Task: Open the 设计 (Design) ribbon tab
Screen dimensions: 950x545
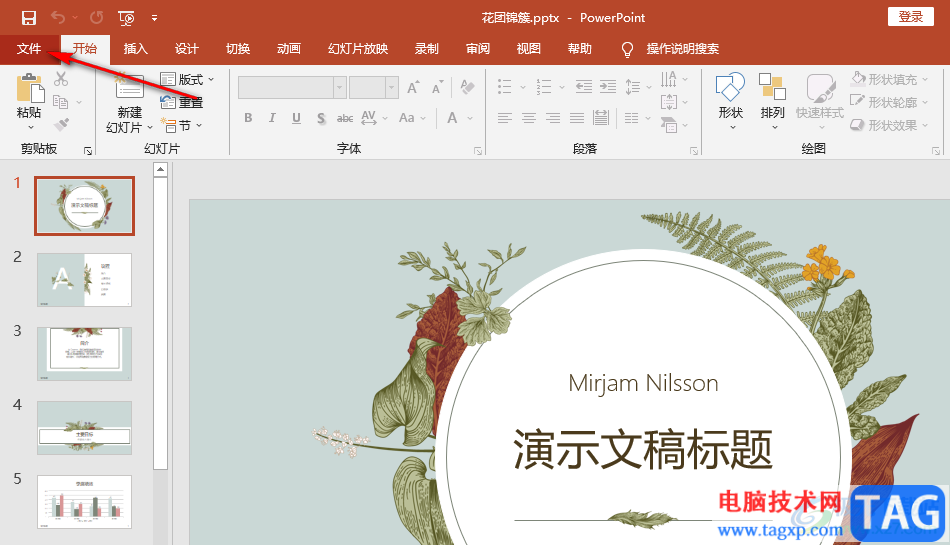Action: click(187, 49)
